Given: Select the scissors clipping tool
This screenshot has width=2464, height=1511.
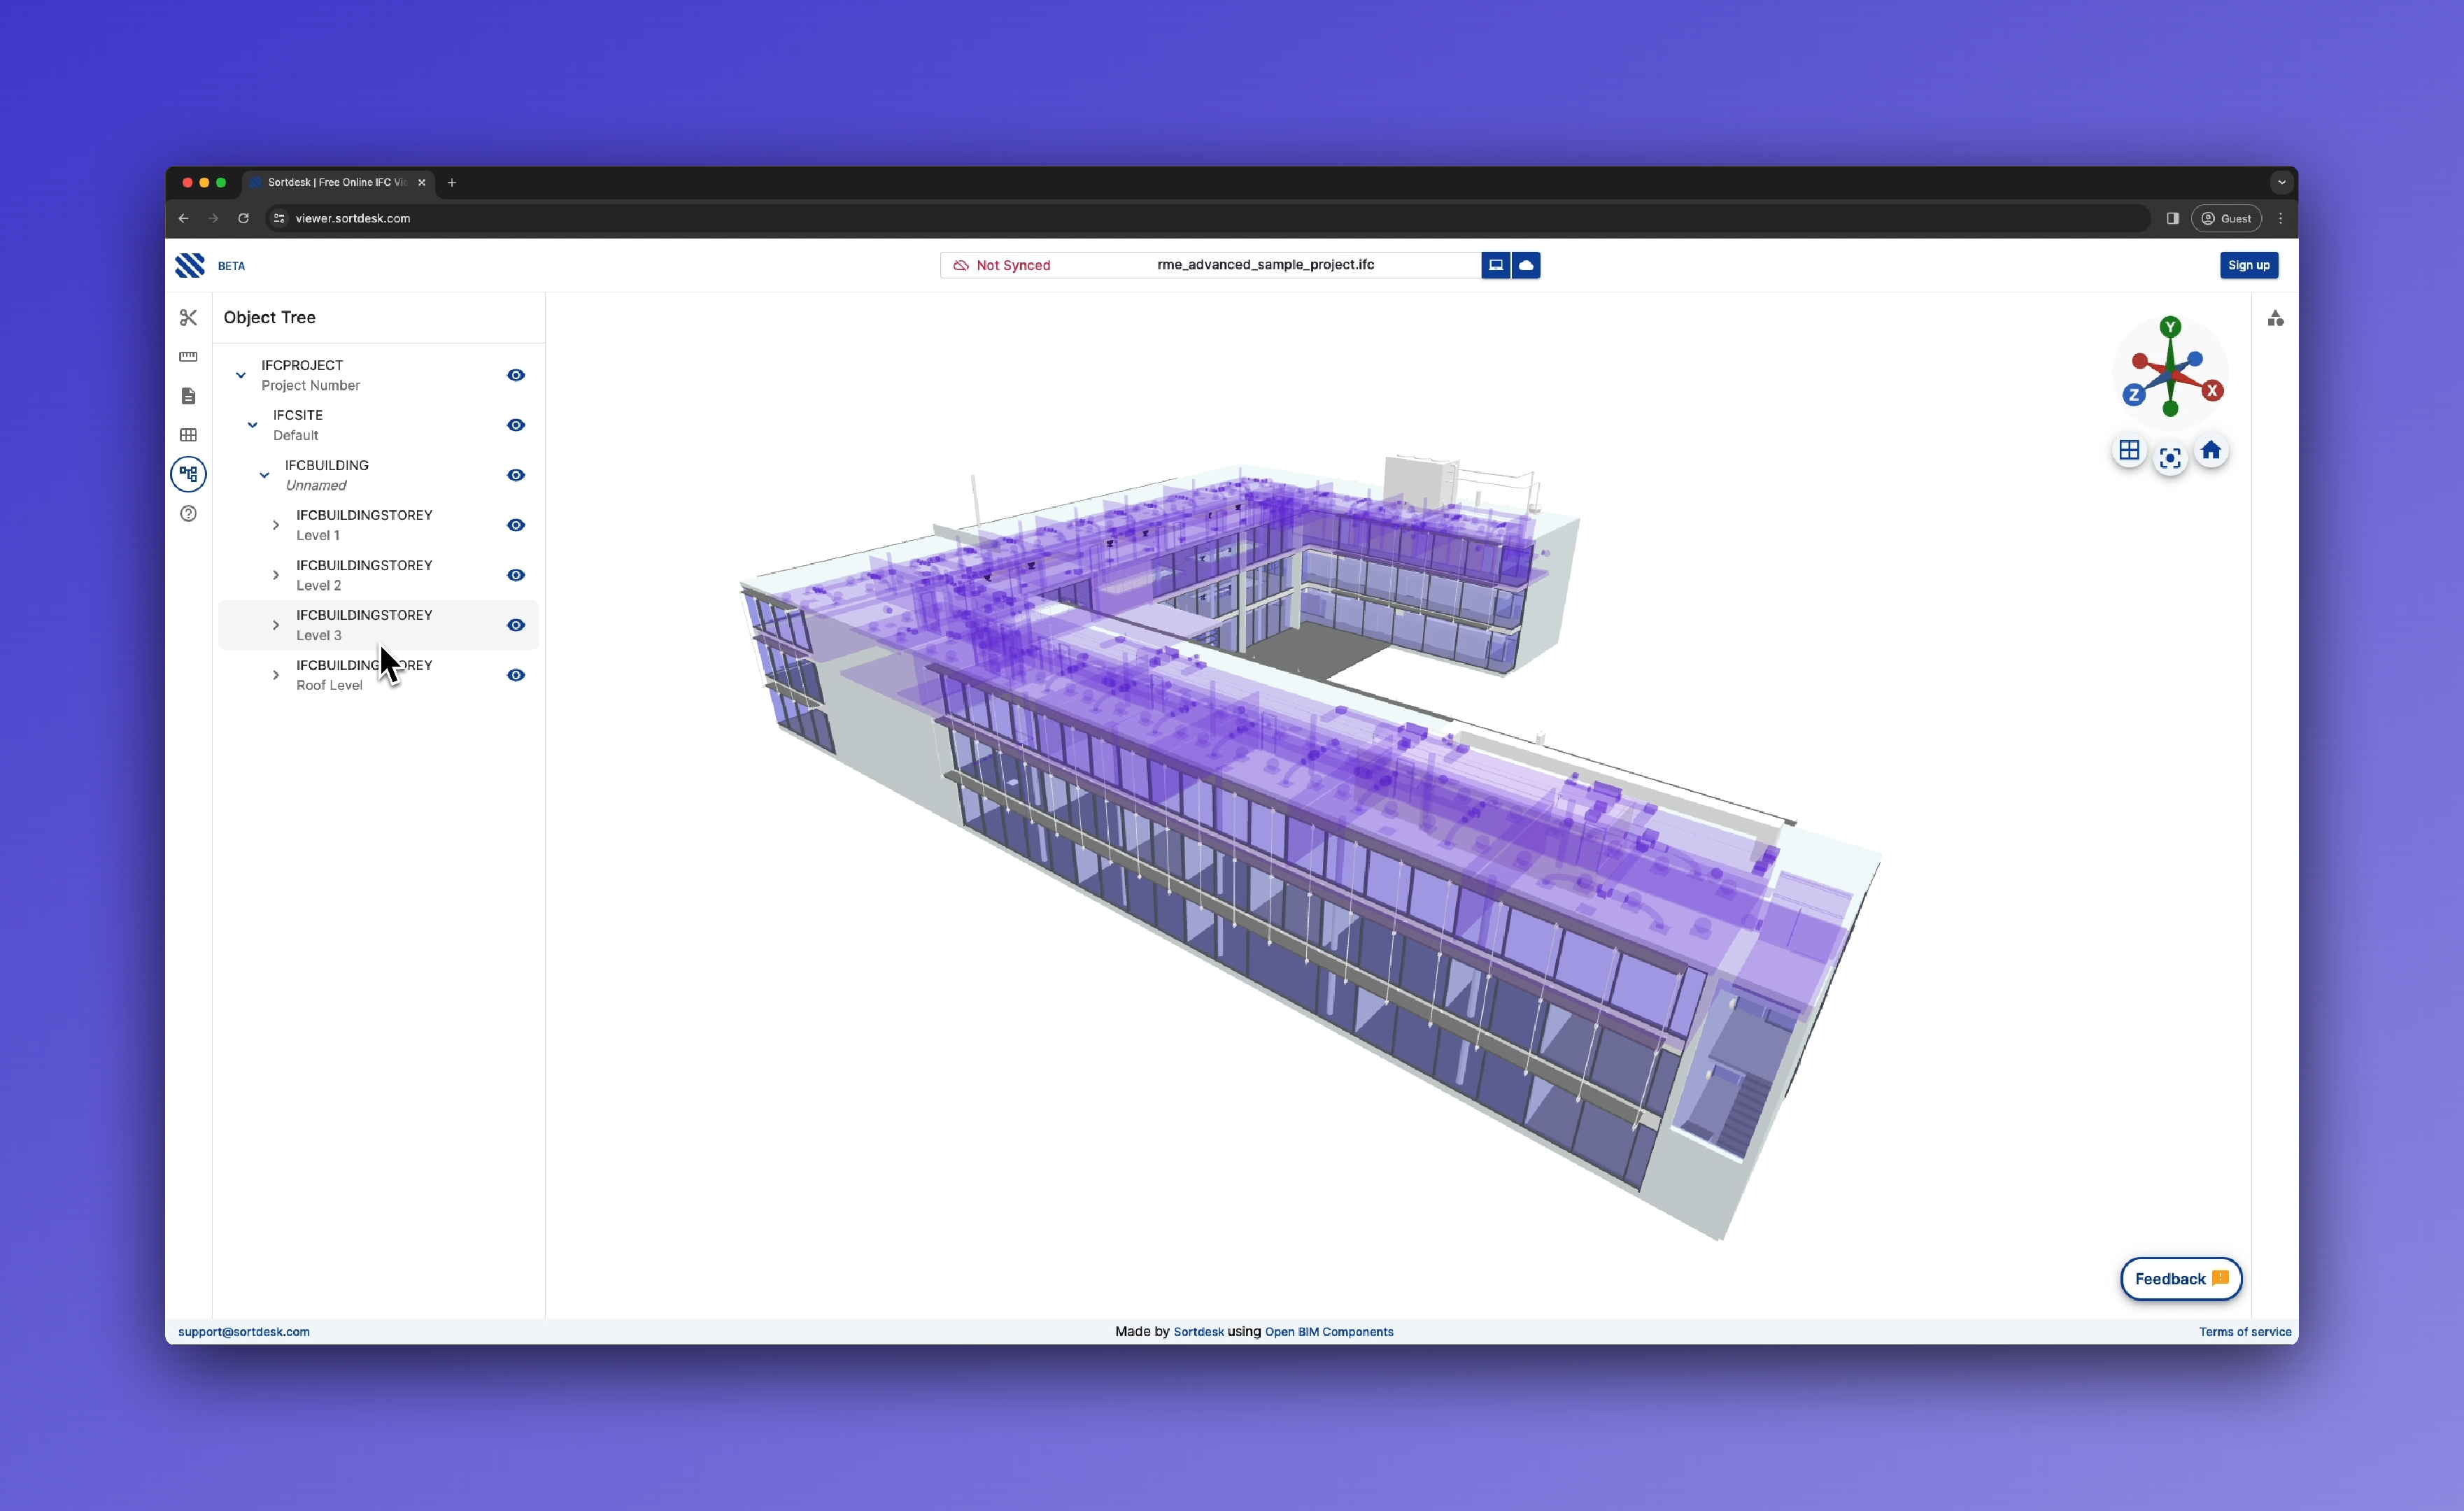Looking at the screenshot, I should (x=188, y=318).
